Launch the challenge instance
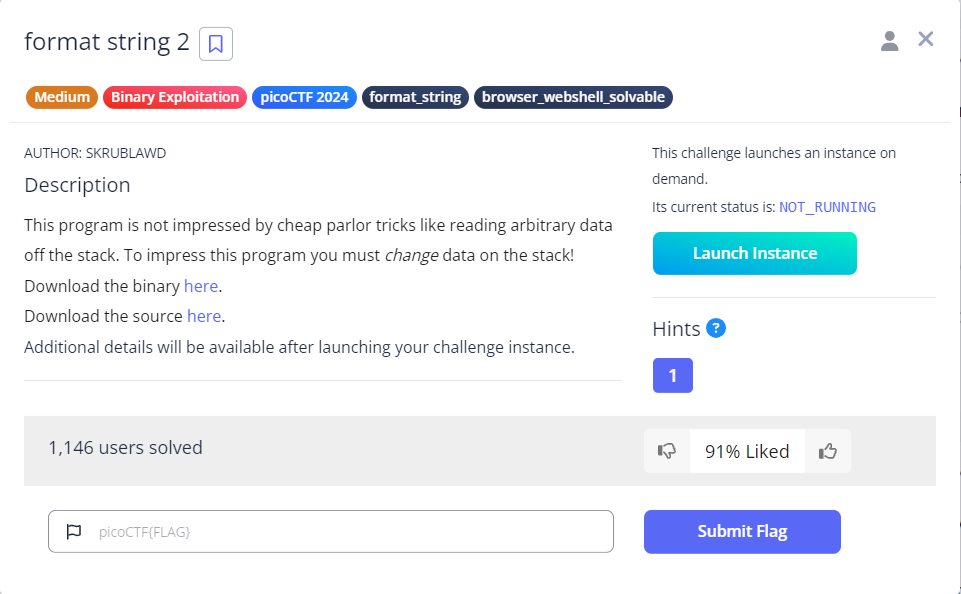The image size is (961, 594). point(754,253)
